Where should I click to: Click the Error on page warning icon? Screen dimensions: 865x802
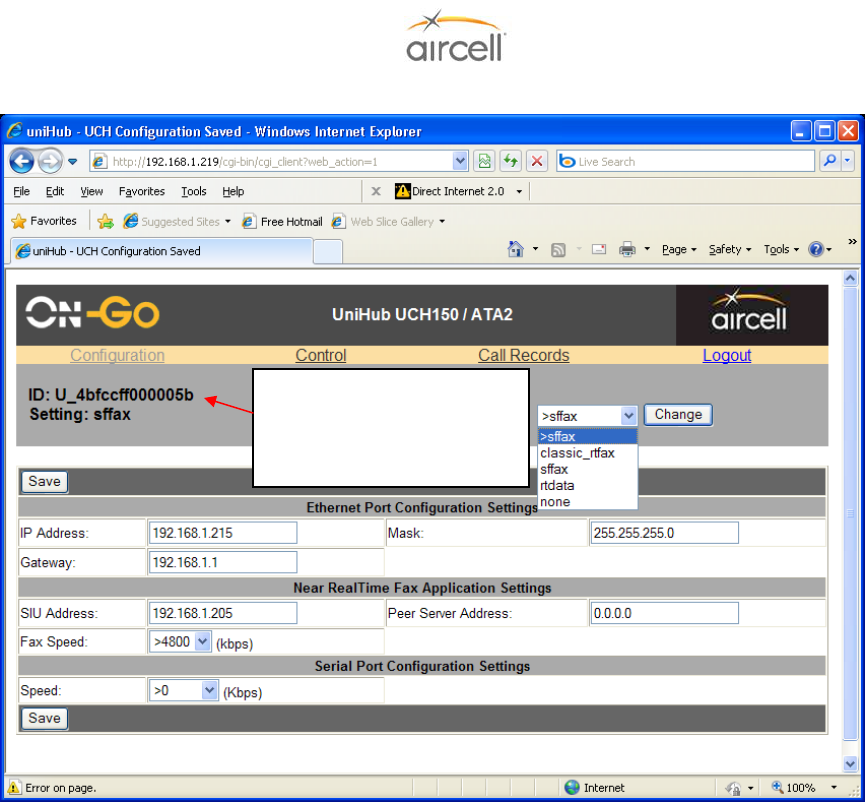click(14, 788)
